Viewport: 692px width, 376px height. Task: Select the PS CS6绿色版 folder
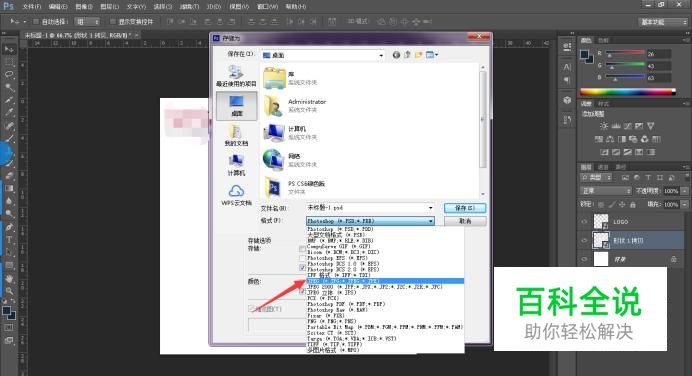coord(294,187)
